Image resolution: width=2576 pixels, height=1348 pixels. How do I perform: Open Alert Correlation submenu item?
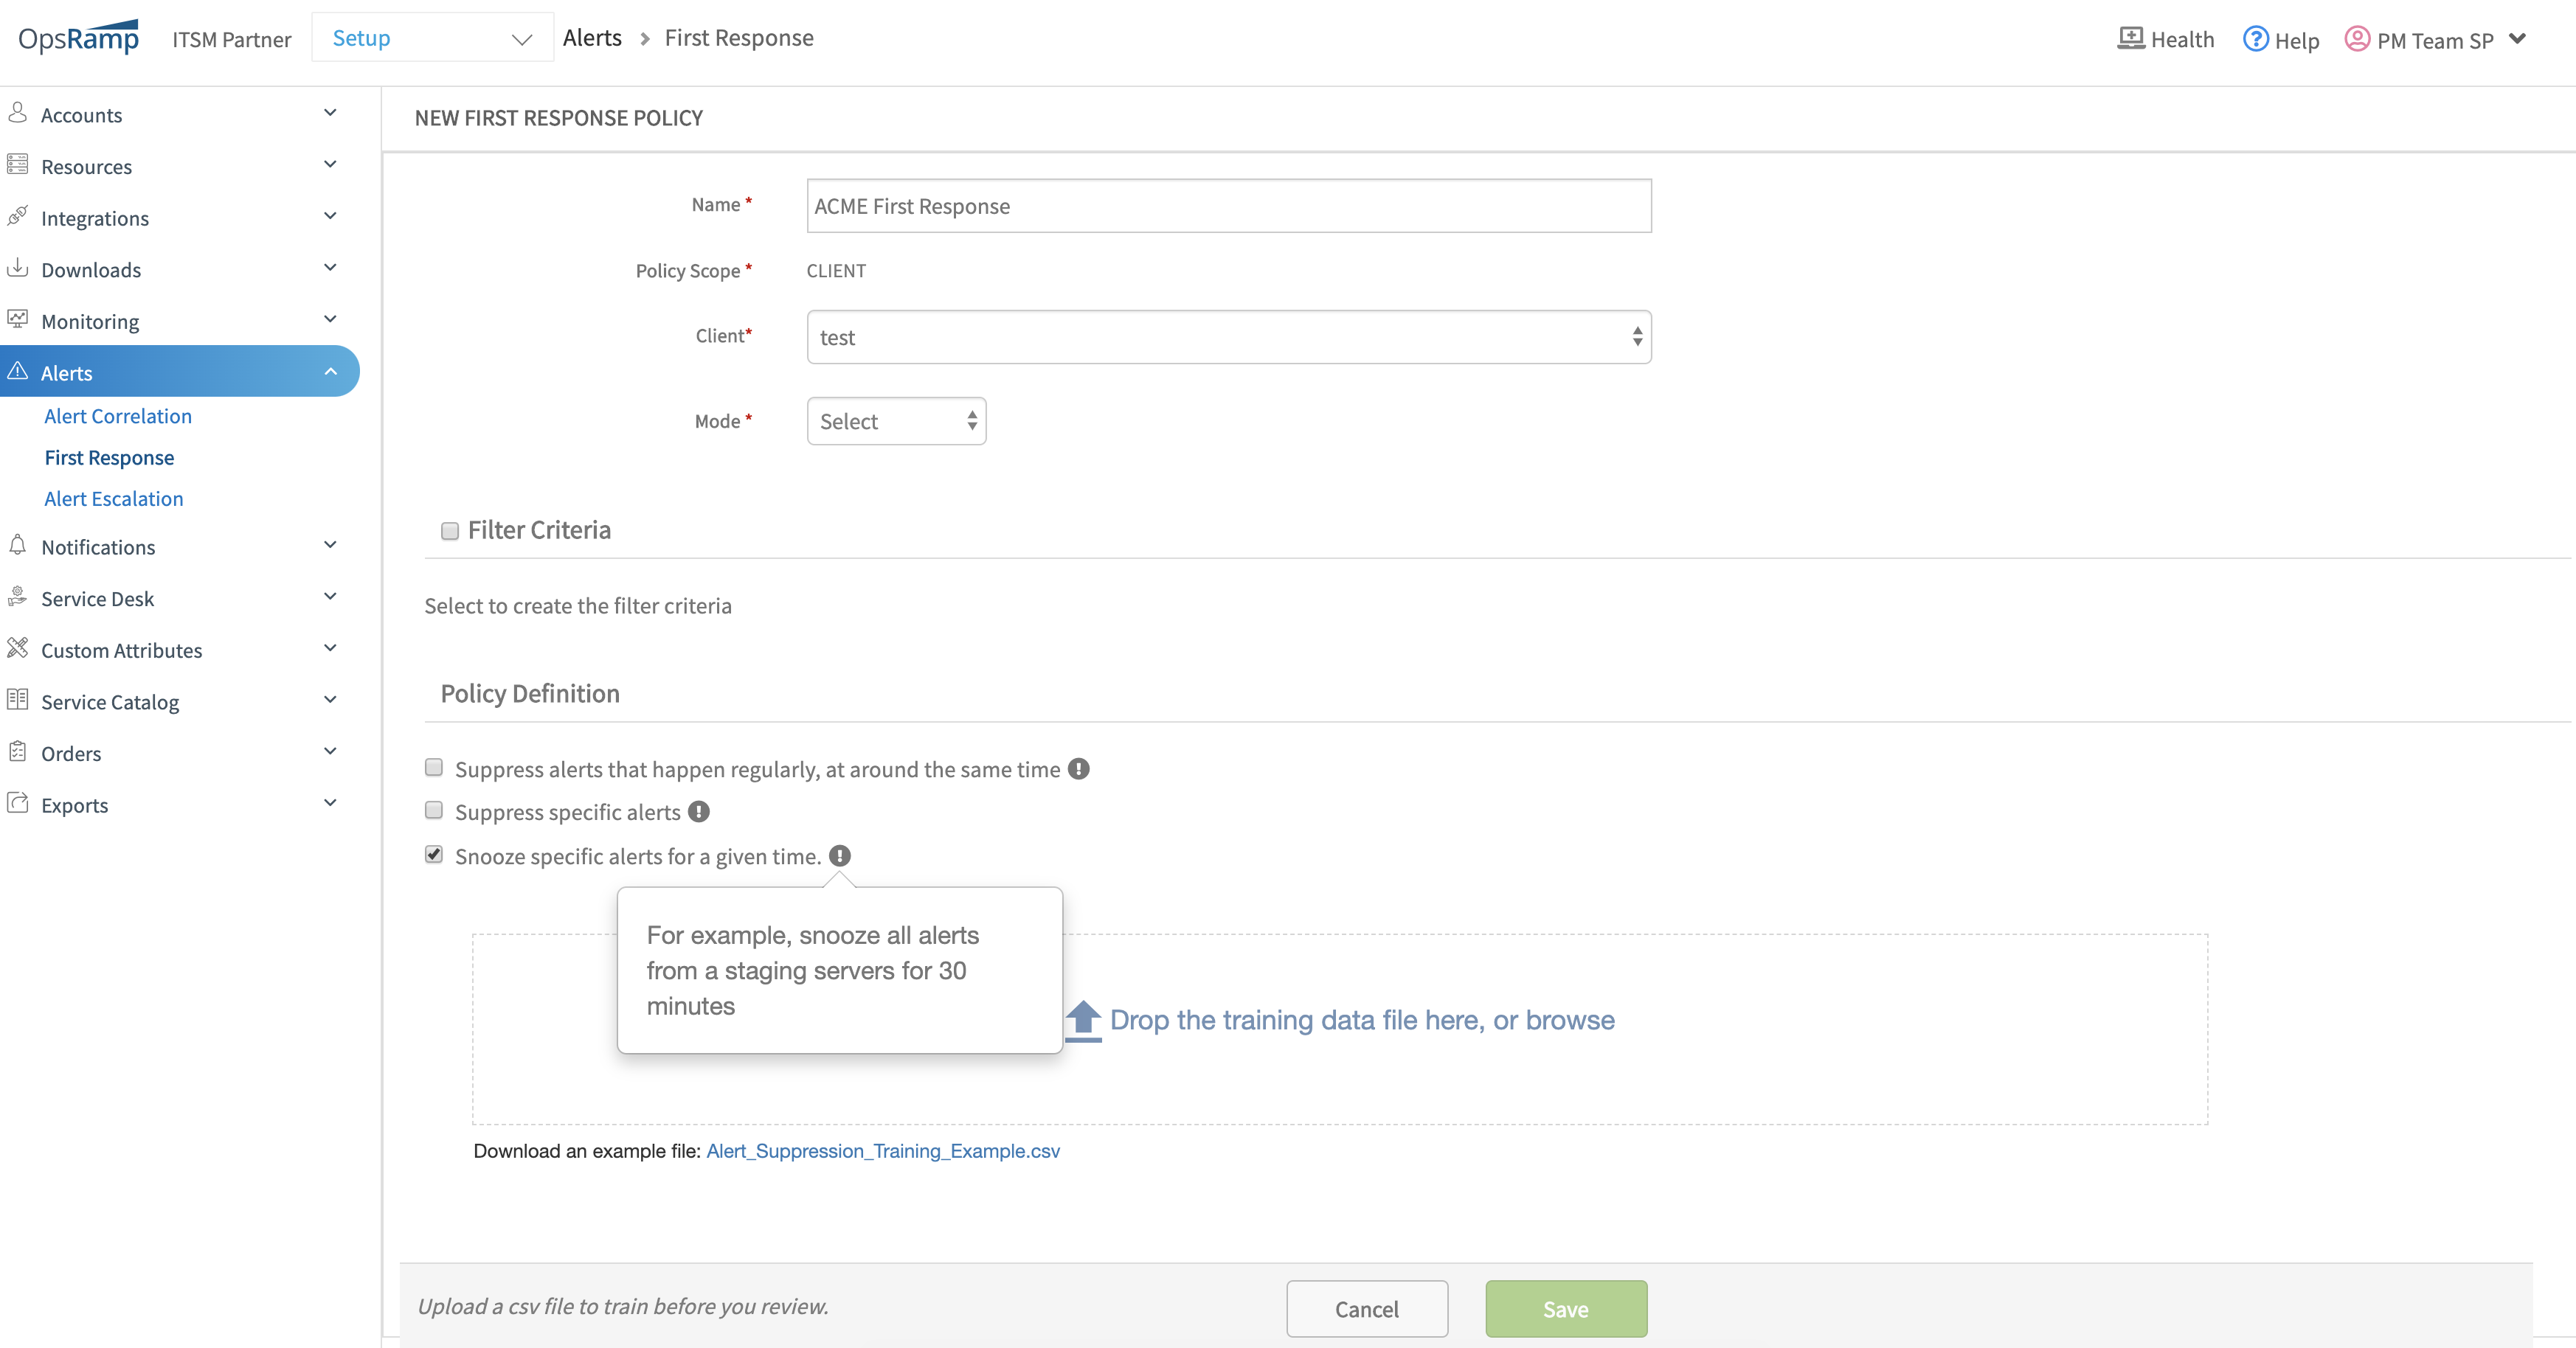click(118, 416)
